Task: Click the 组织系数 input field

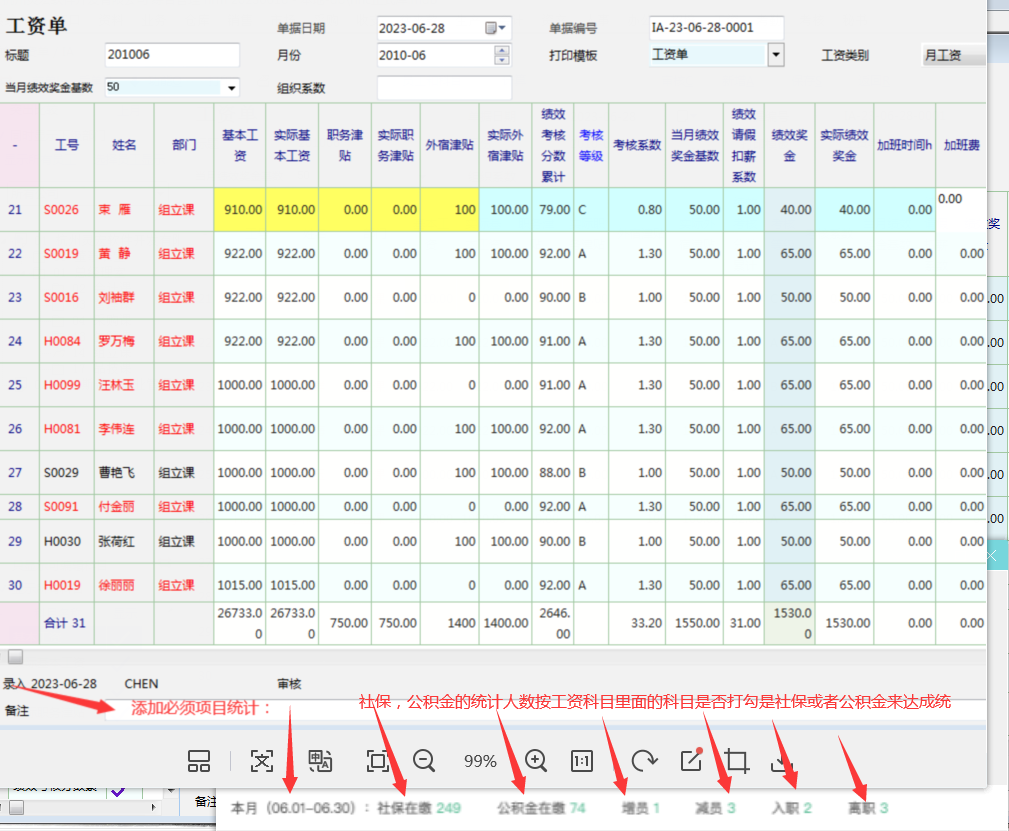Action: 444,88
